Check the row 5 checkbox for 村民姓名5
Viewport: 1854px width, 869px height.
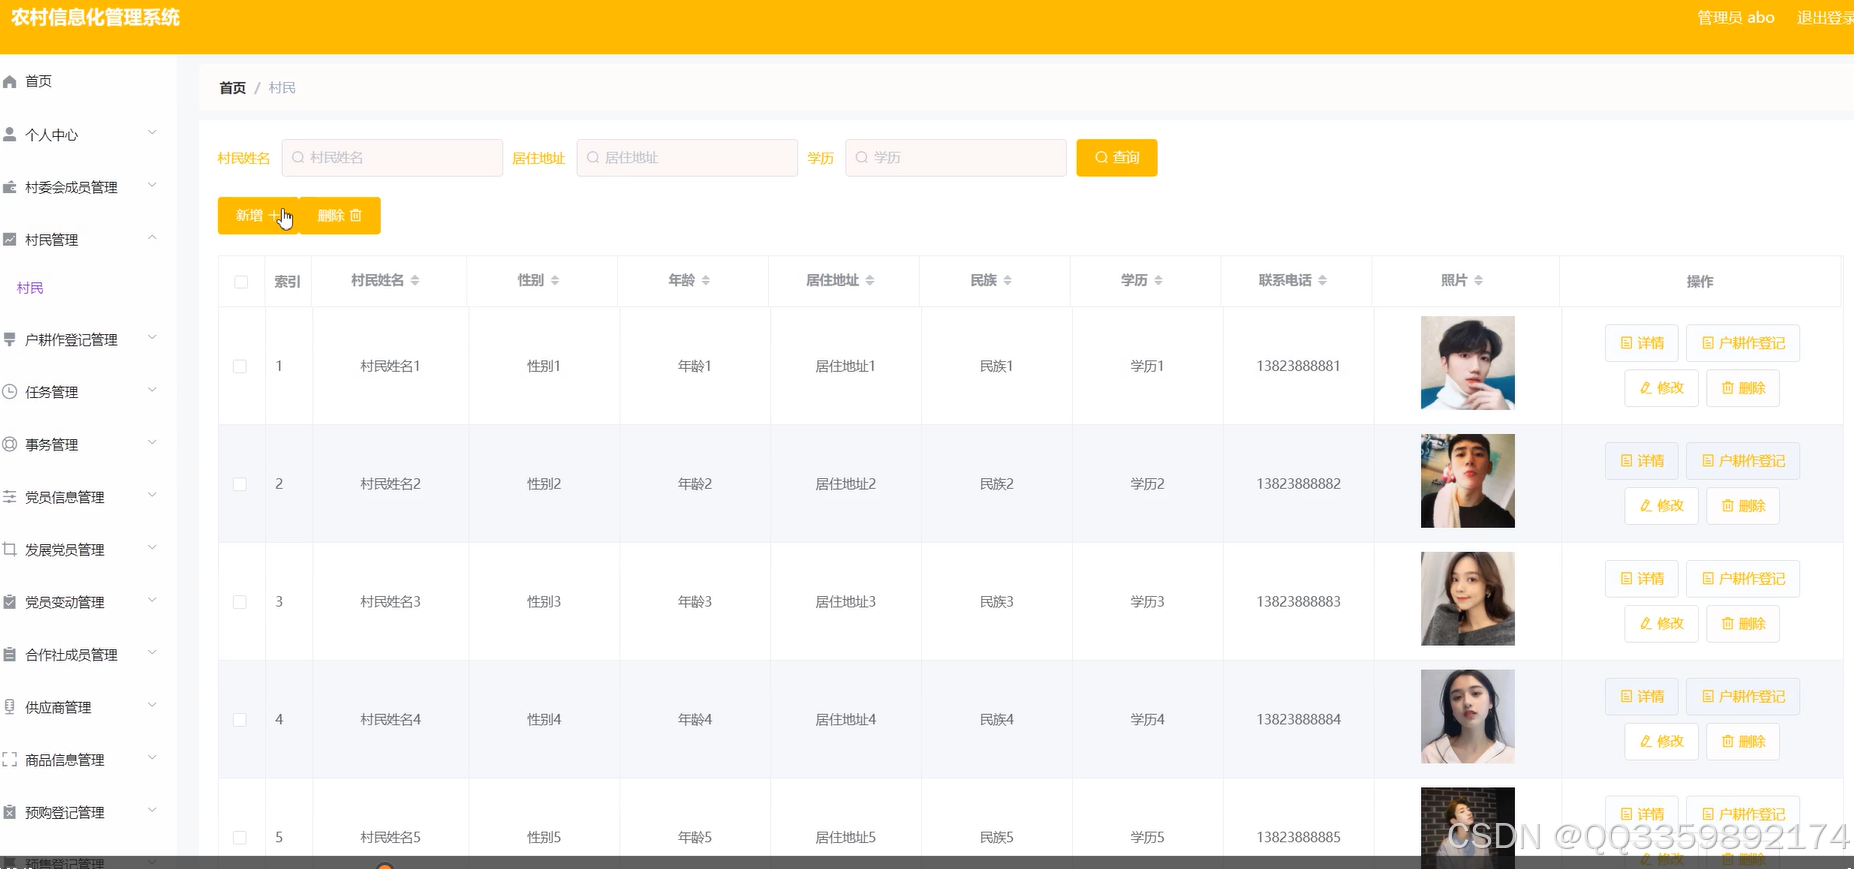click(x=240, y=838)
